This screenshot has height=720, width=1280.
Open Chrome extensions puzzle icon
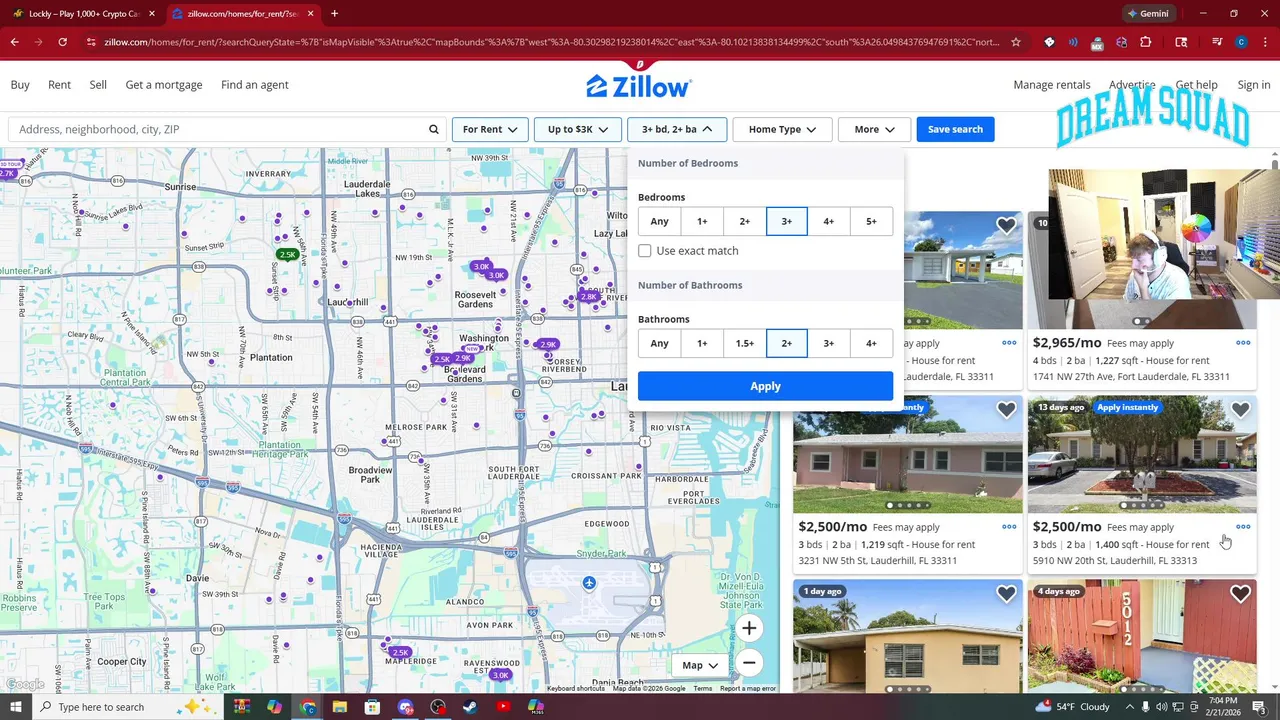(x=1146, y=42)
